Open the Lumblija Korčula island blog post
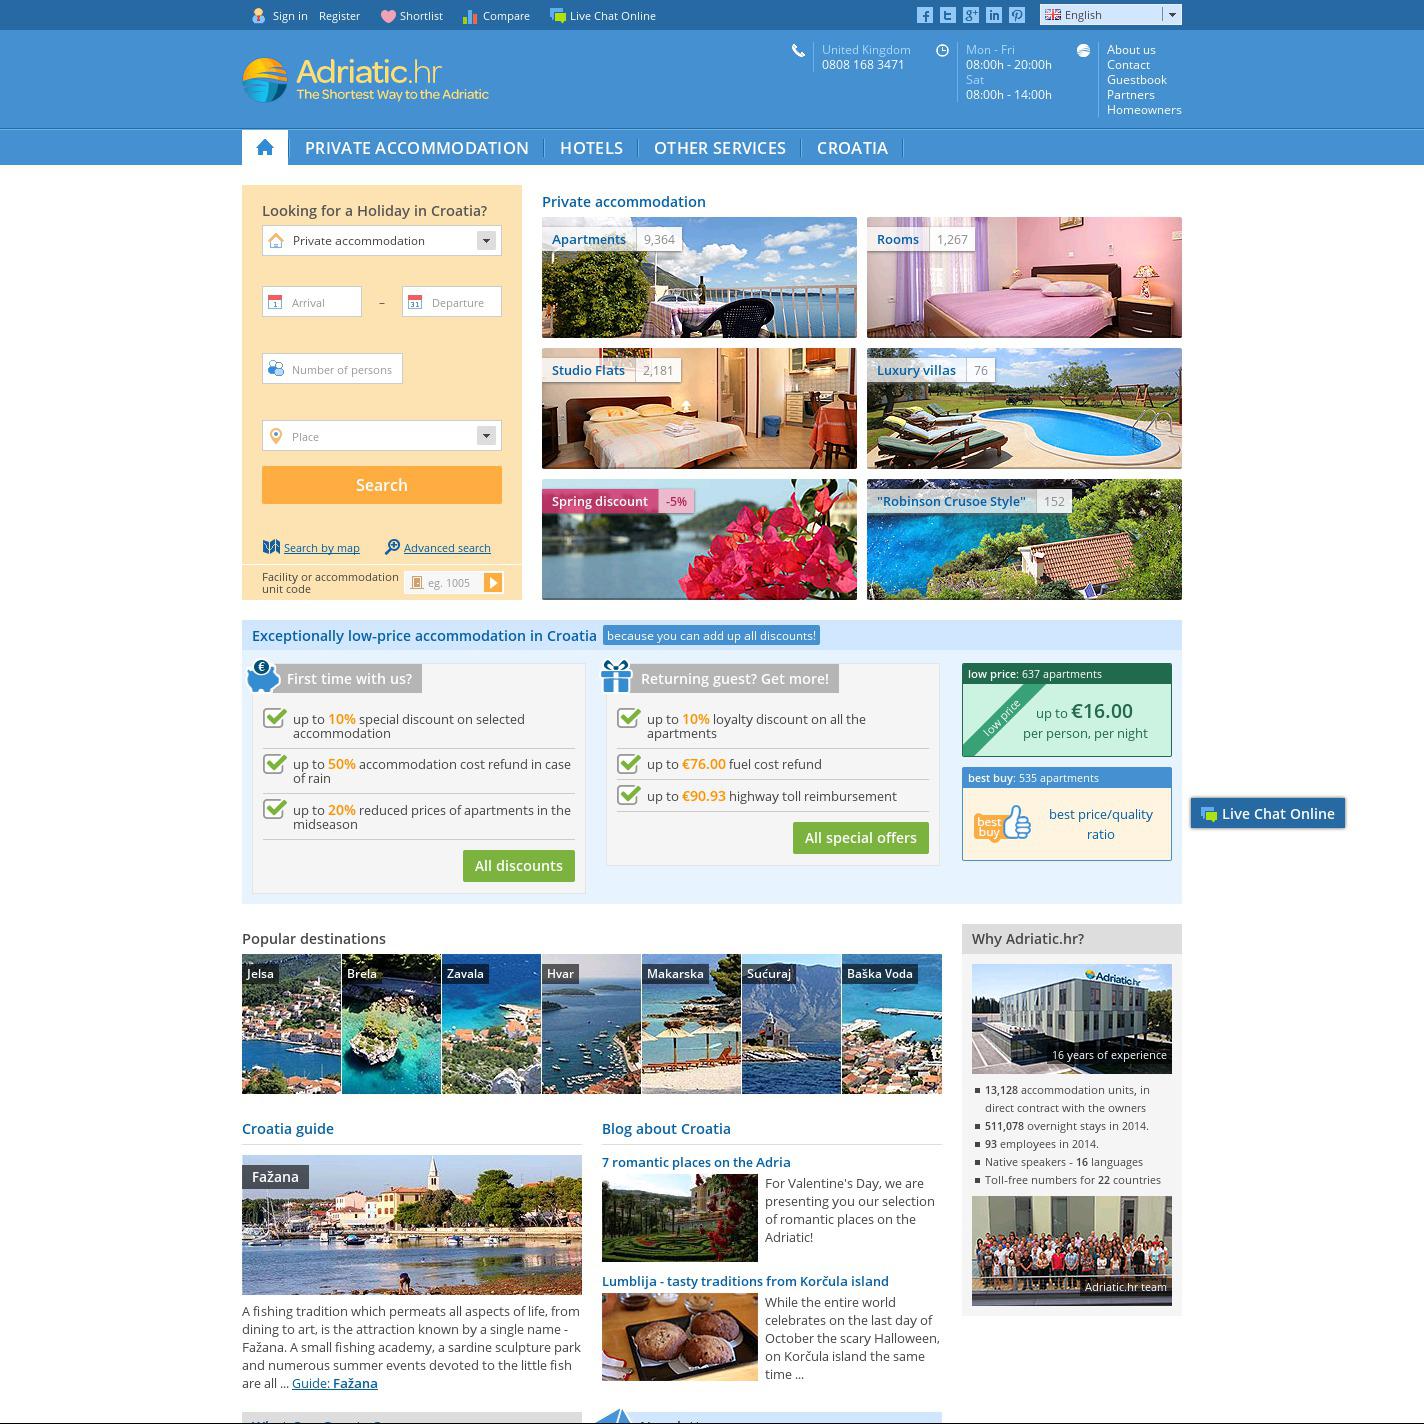Screen dimensions: 1424x1424 [745, 1281]
